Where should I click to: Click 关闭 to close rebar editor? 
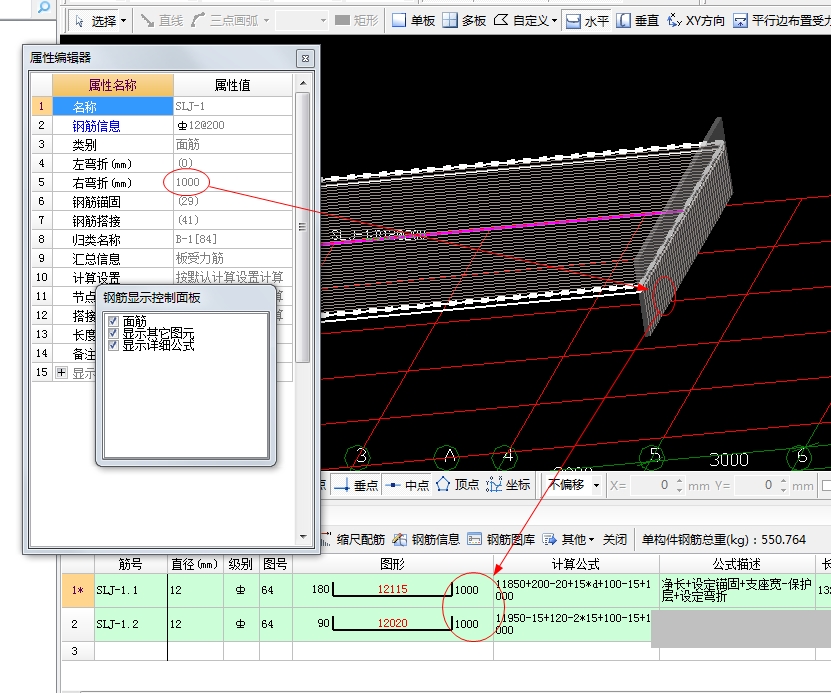pyautogui.click(x=615, y=539)
